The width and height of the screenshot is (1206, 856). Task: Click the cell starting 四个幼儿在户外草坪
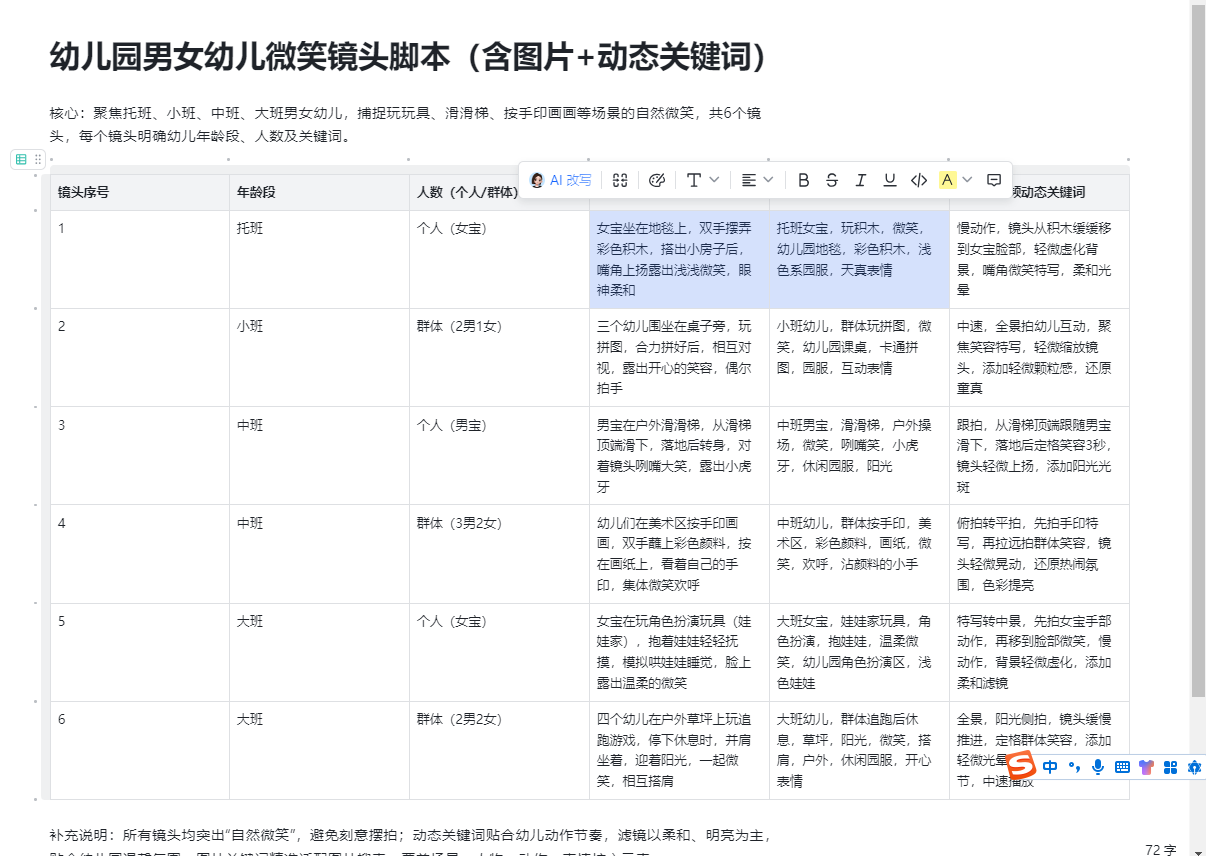click(680, 749)
